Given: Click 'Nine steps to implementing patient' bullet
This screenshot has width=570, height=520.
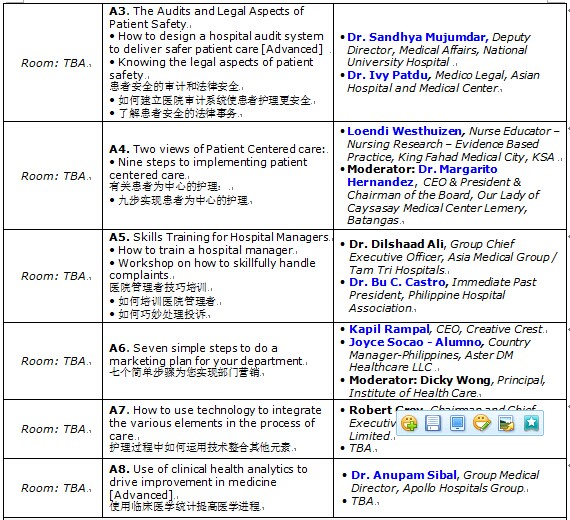Looking at the screenshot, I should [x=208, y=168].
